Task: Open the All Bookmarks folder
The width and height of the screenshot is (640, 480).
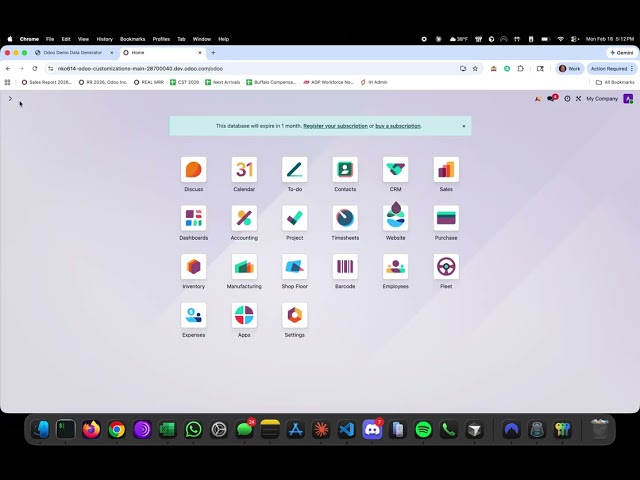Action: [x=615, y=82]
